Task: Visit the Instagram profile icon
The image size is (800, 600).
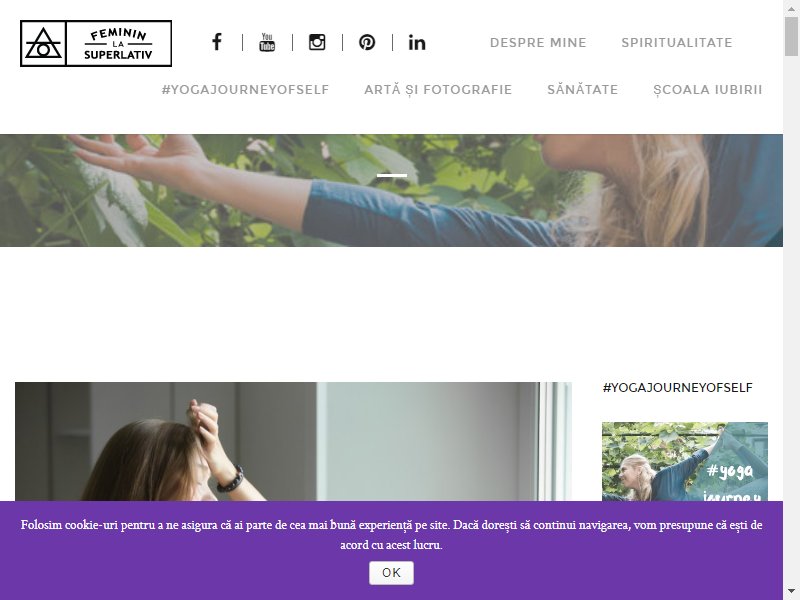Action: coord(317,42)
